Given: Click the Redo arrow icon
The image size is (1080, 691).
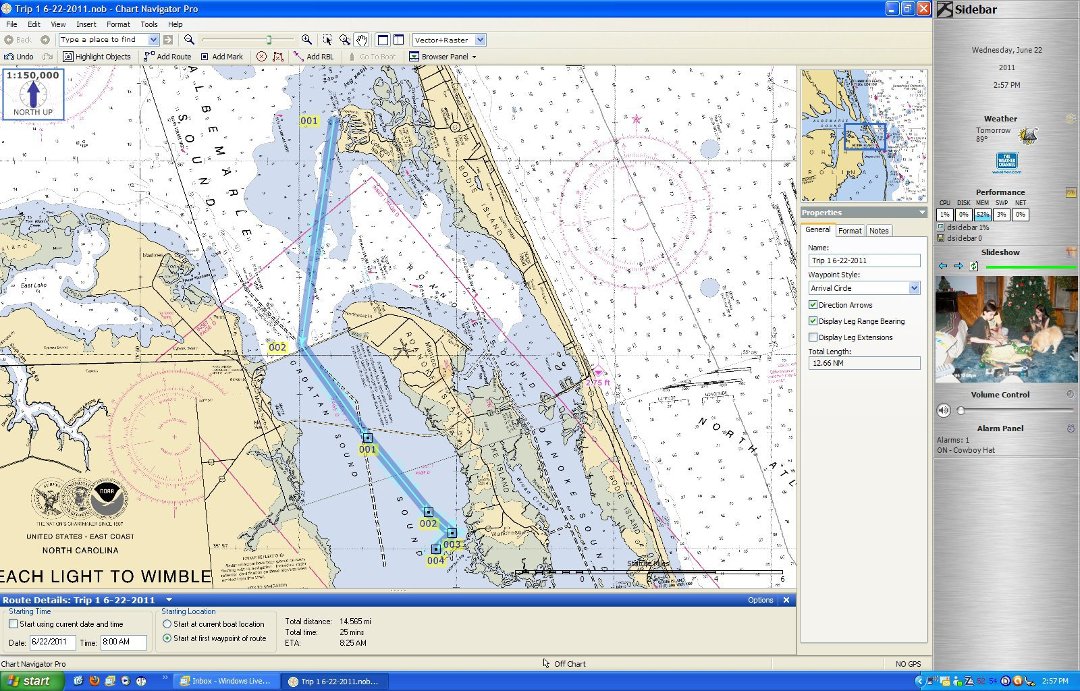Looking at the screenshot, I should pos(48,56).
